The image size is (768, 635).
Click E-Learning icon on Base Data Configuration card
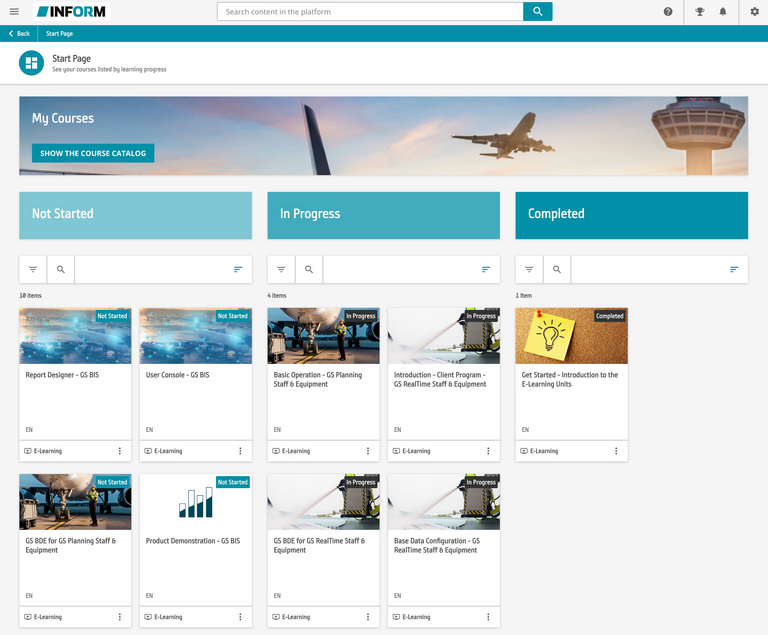pos(396,617)
